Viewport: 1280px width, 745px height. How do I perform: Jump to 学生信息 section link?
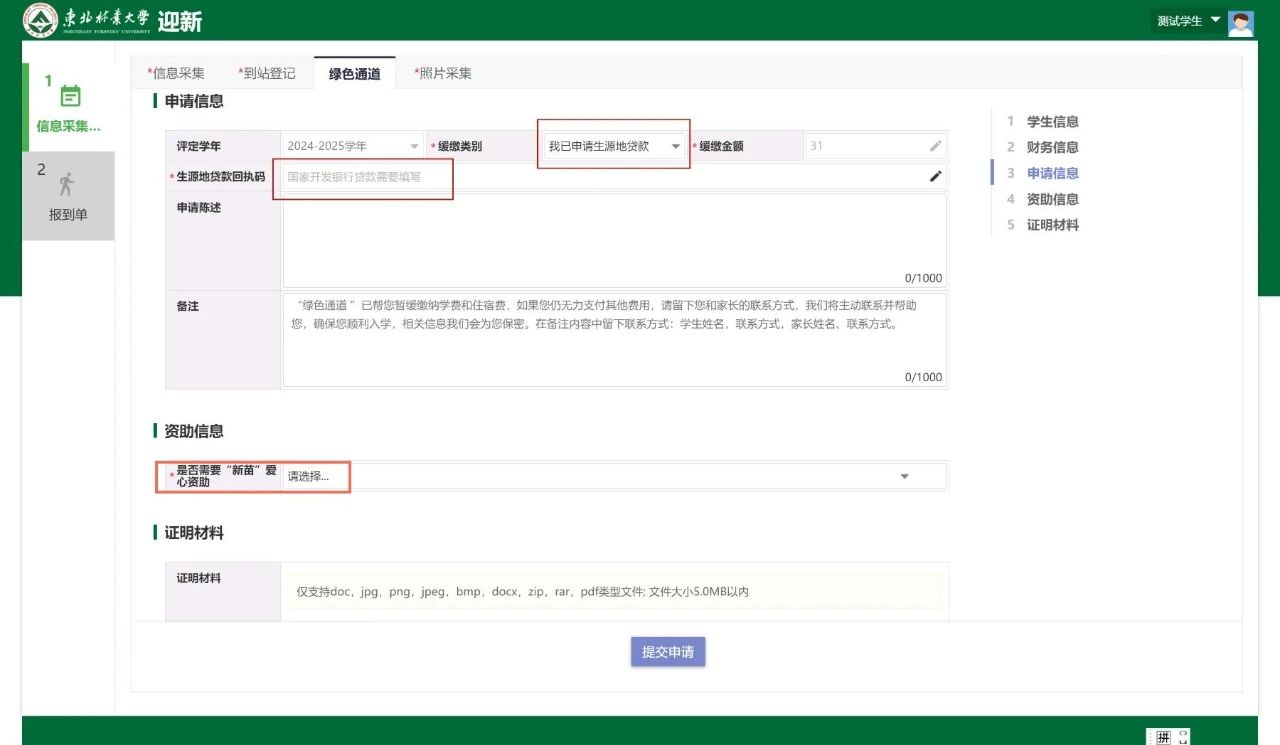(1052, 122)
